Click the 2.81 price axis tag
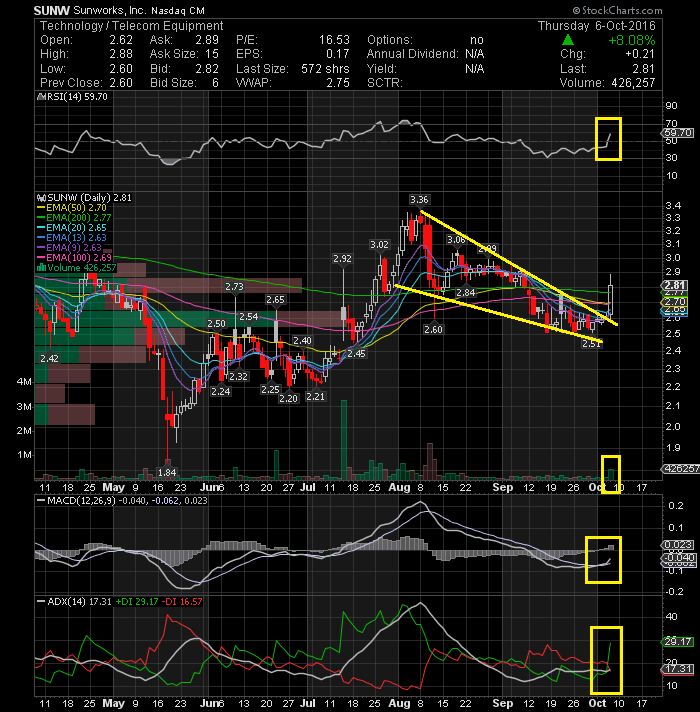 pos(675,285)
